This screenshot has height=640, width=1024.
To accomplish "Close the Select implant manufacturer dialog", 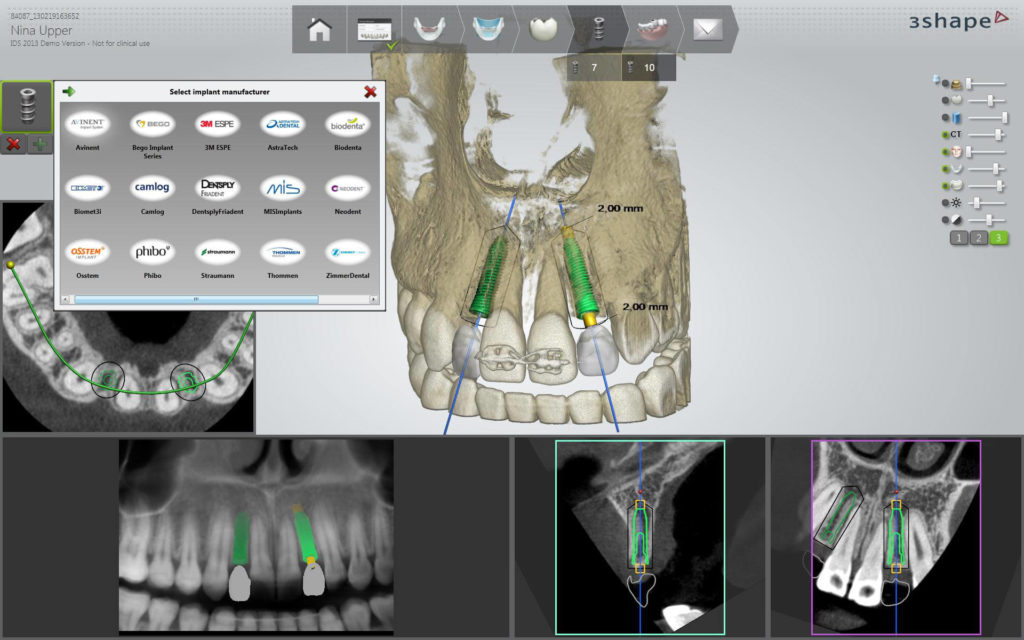I will coord(370,91).
